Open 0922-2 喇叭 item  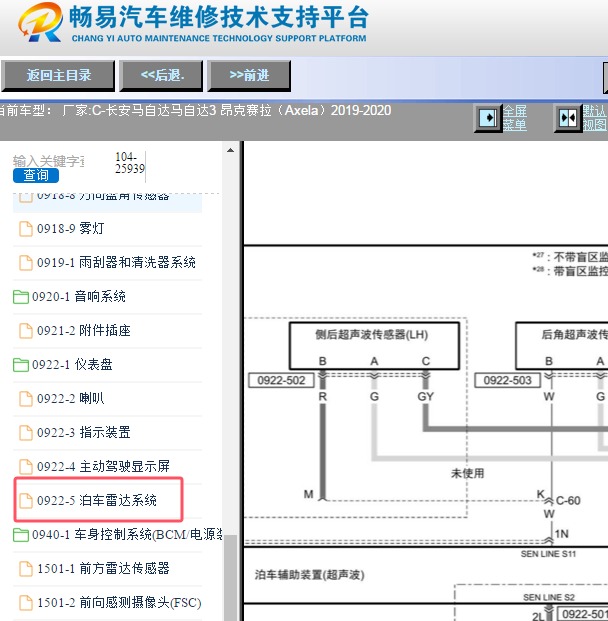pyautogui.click(x=71, y=398)
